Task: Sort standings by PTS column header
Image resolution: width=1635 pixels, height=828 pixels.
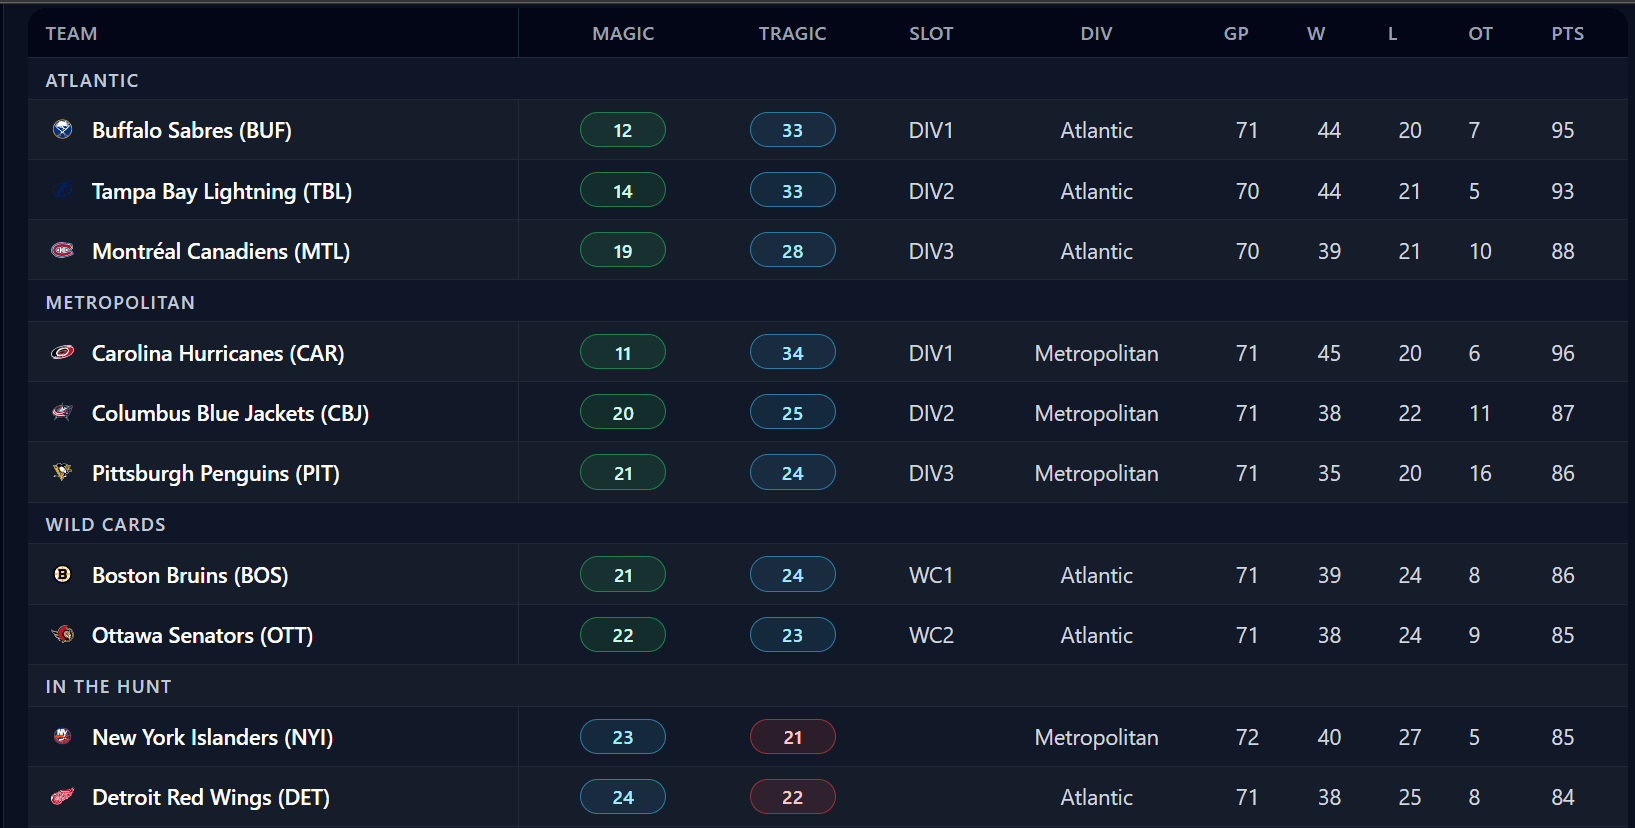Action: [1567, 34]
